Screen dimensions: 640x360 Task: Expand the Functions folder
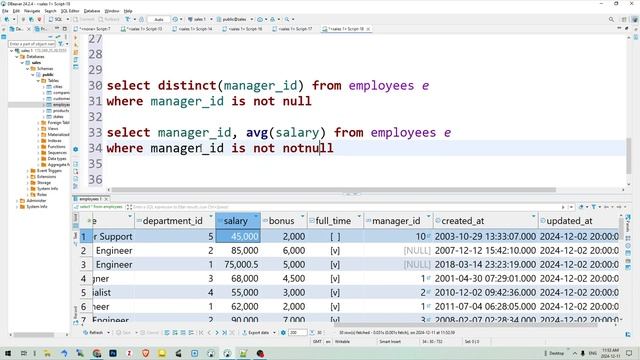click(x=38, y=147)
